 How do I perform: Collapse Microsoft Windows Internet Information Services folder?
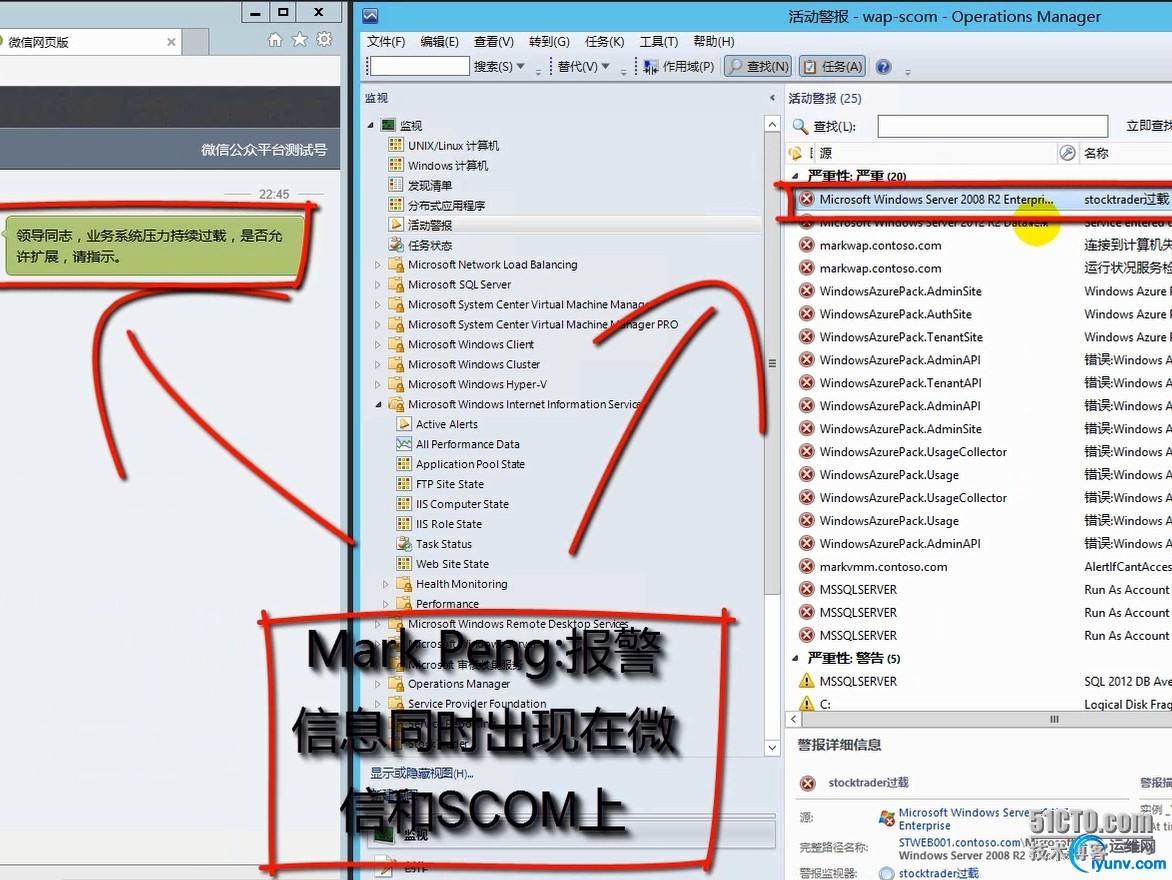[x=377, y=404]
